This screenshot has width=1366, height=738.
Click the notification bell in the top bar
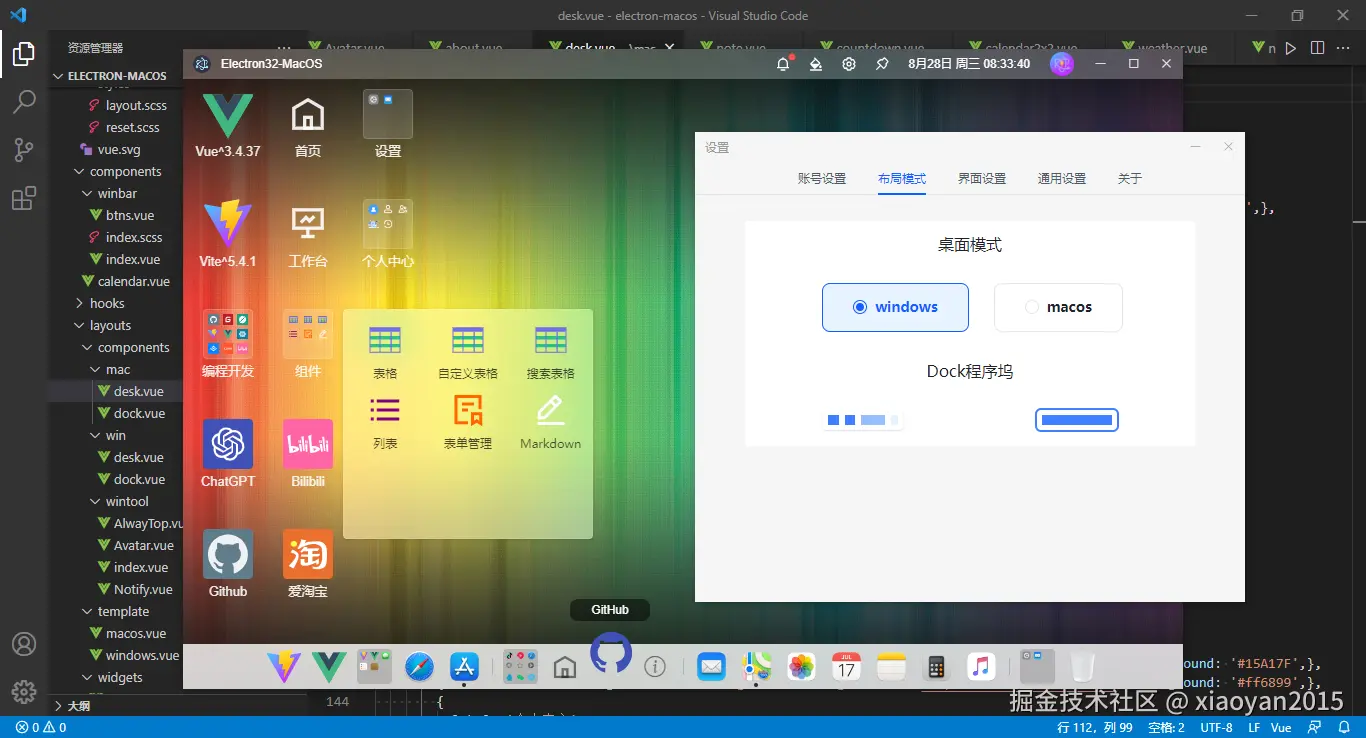point(784,63)
